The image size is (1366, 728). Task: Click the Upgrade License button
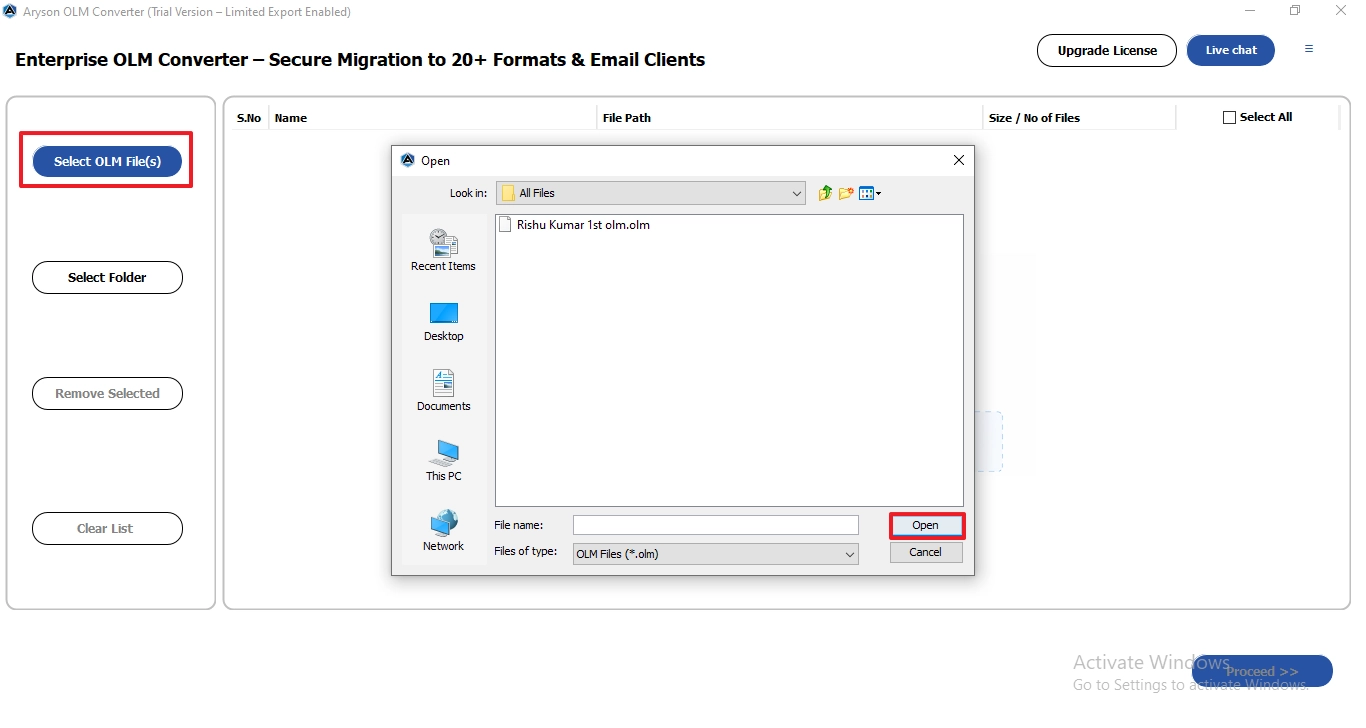click(x=1107, y=50)
